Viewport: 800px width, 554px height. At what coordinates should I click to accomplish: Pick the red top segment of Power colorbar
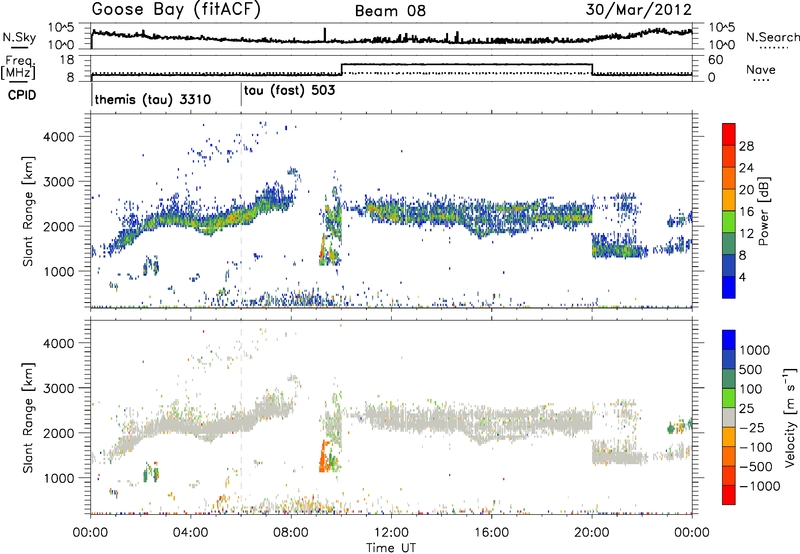[x=729, y=134]
